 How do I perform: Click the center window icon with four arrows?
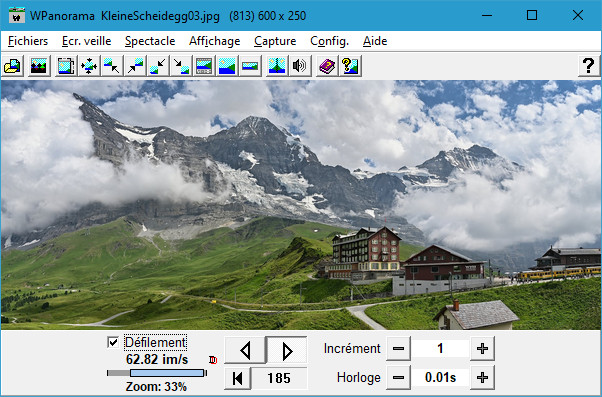[89, 66]
